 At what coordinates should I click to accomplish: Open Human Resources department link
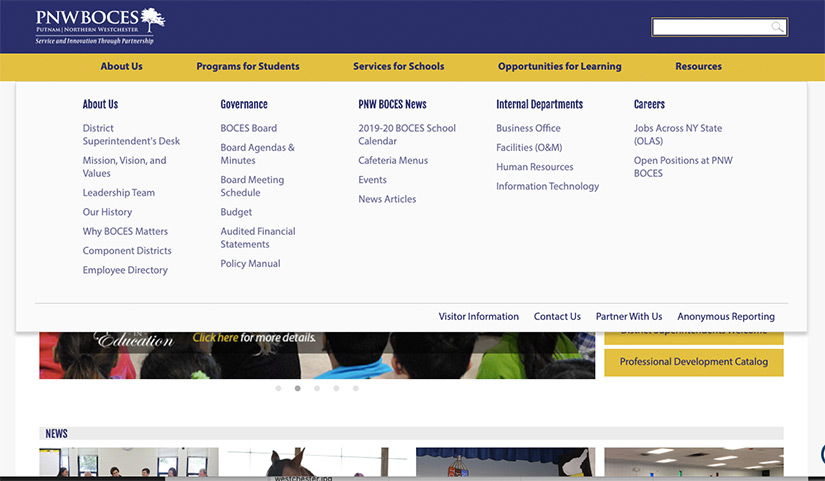[534, 167]
